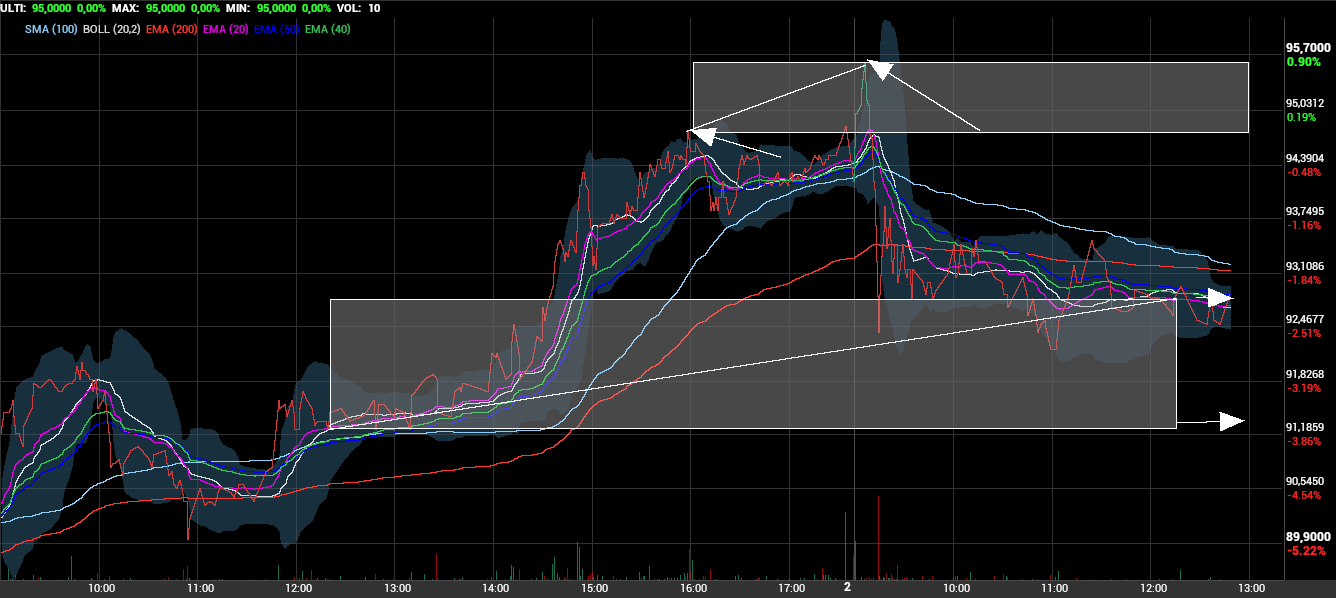Screen dimensions: 1336x598
Task: Select the green EMA (40) indicator label
Action: [328, 29]
